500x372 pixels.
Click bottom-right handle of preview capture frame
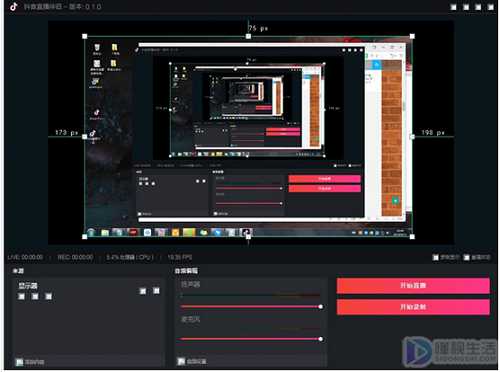point(412,237)
